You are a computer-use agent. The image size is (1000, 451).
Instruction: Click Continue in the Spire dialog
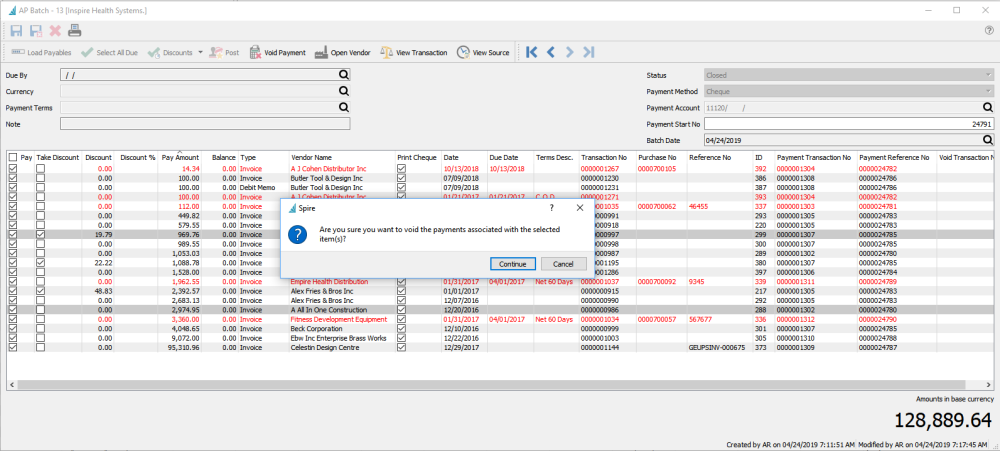click(x=513, y=263)
